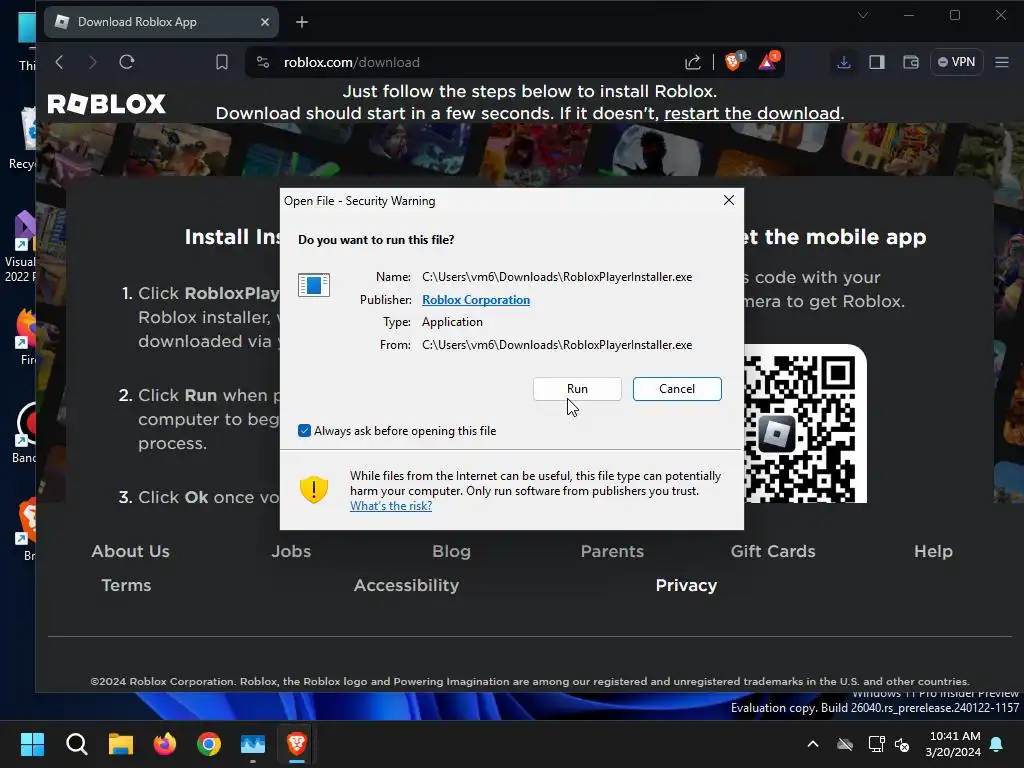Go back in Brave browser
Image resolution: width=1024 pixels, height=768 pixels.
coord(59,62)
